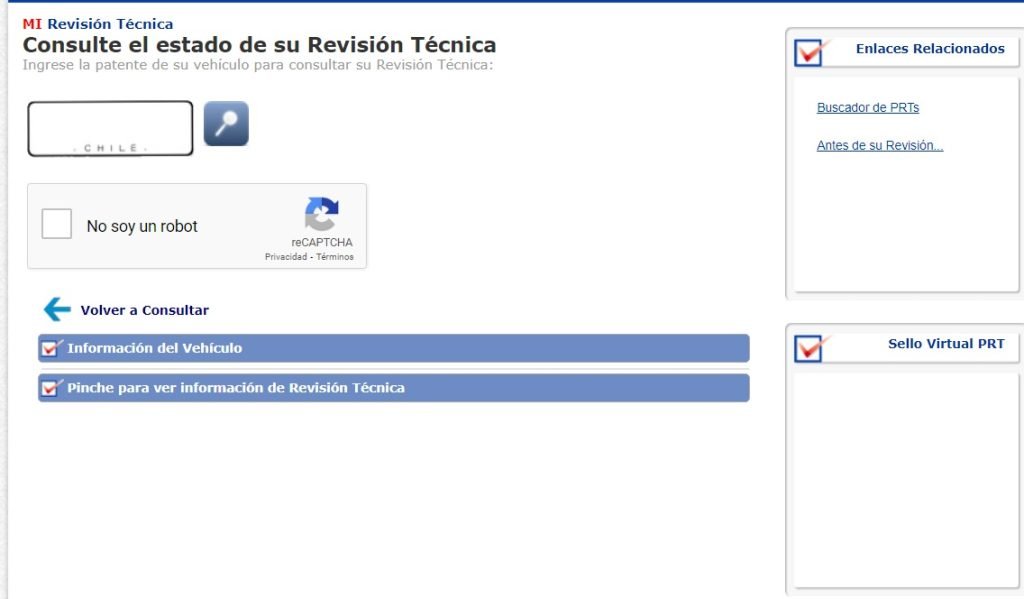Viewport: 1024px width, 599px height.
Task: Expand Información del Vehículo section
Action: click(x=394, y=348)
